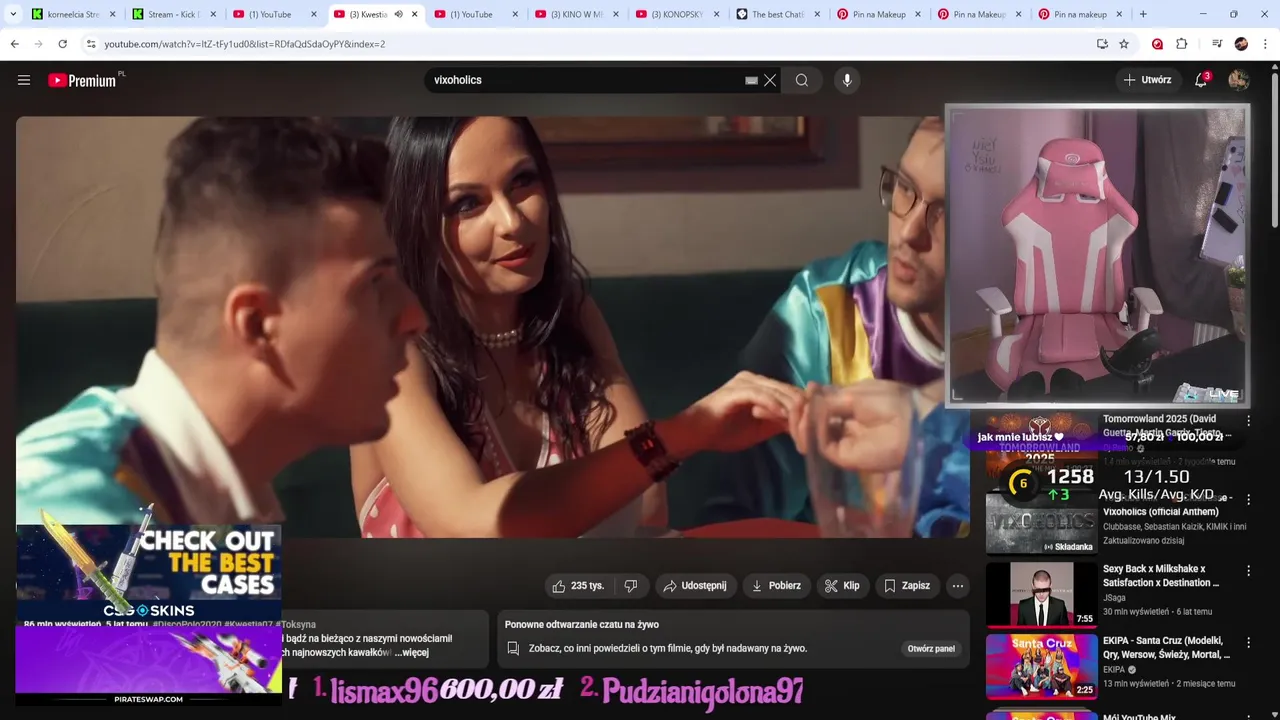Save the video with Zapisz
The image size is (1280, 720).
click(x=907, y=586)
